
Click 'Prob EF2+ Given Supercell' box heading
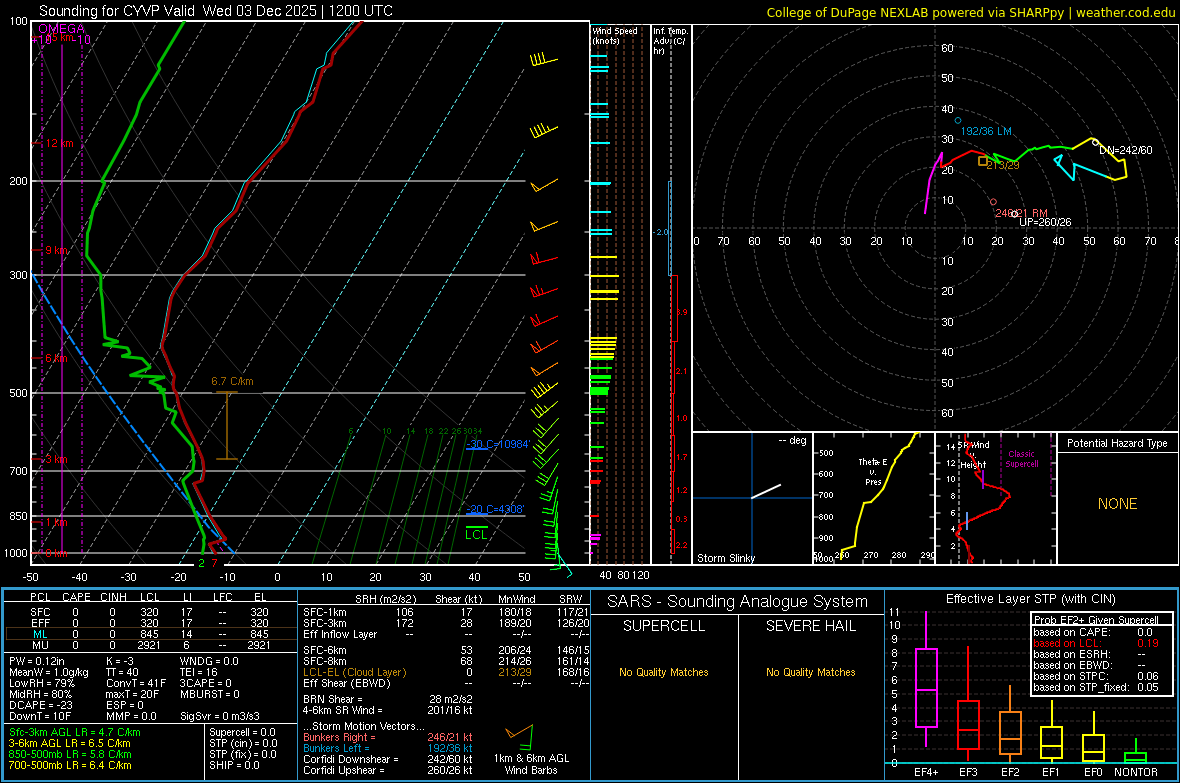pyautogui.click(x=1096, y=620)
